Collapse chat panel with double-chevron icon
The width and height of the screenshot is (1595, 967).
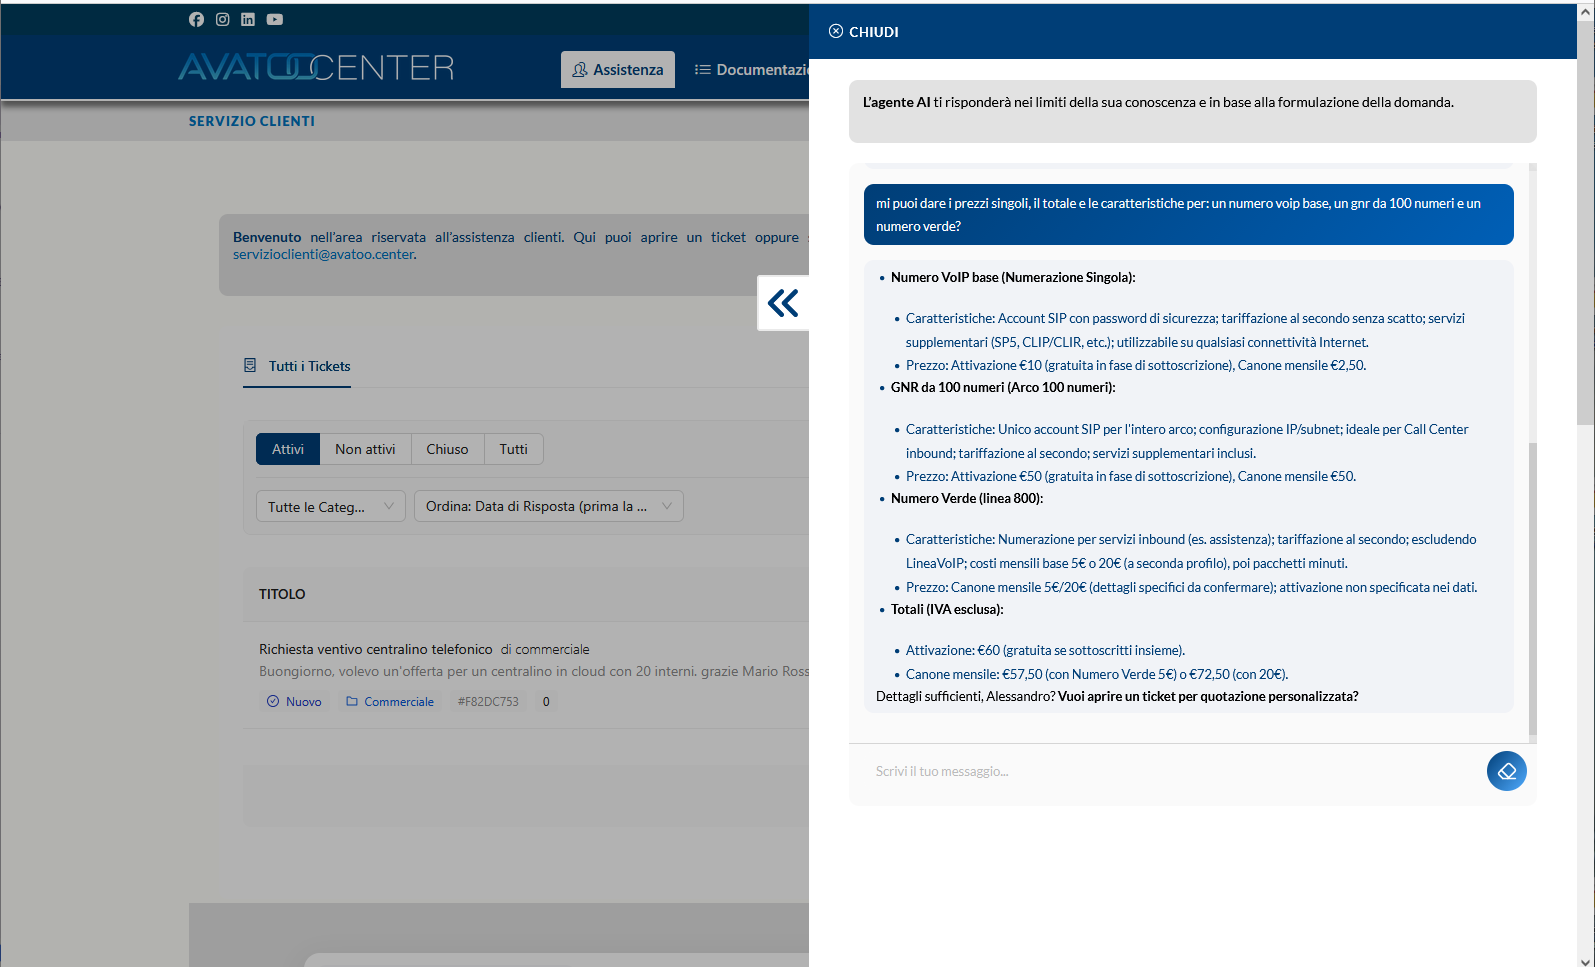(783, 303)
